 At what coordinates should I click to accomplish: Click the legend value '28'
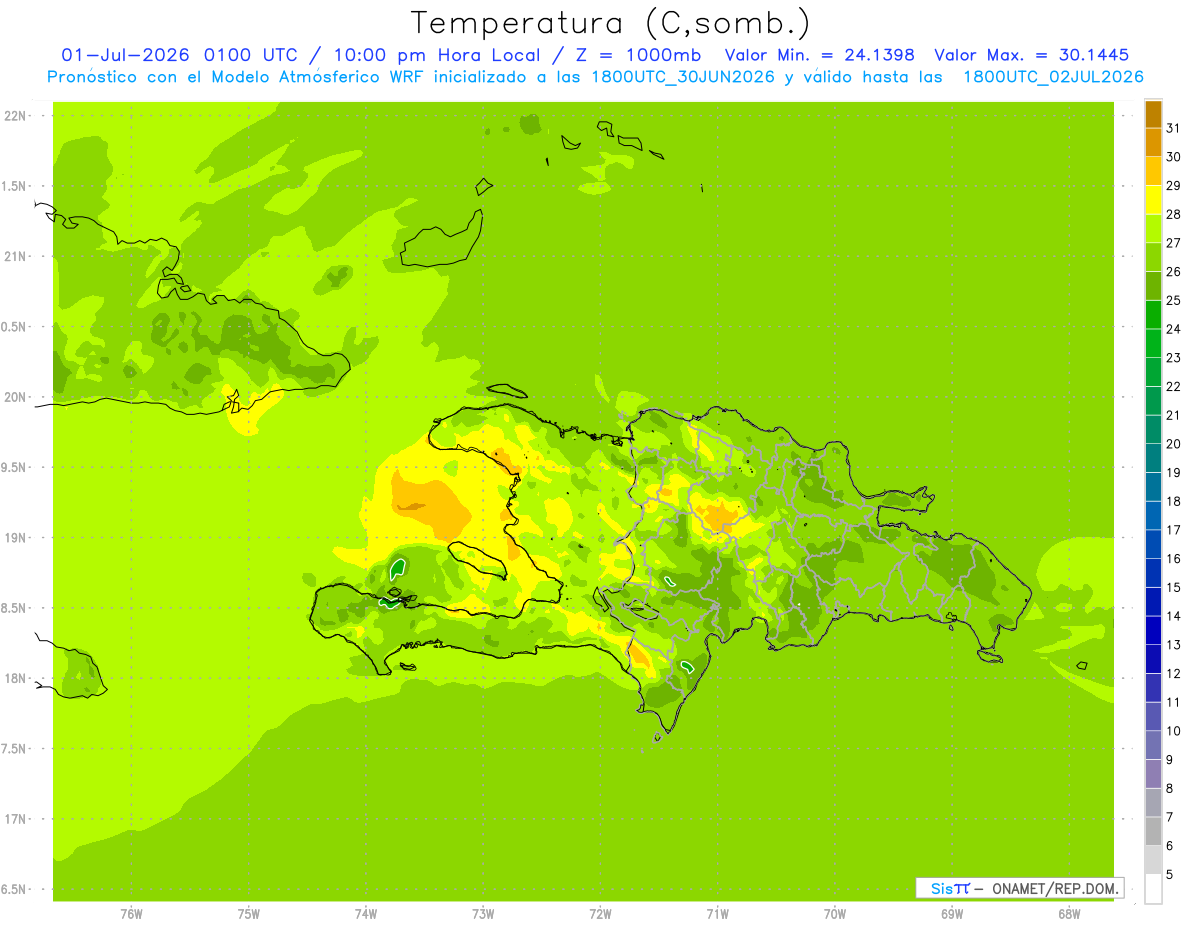point(1174,214)
